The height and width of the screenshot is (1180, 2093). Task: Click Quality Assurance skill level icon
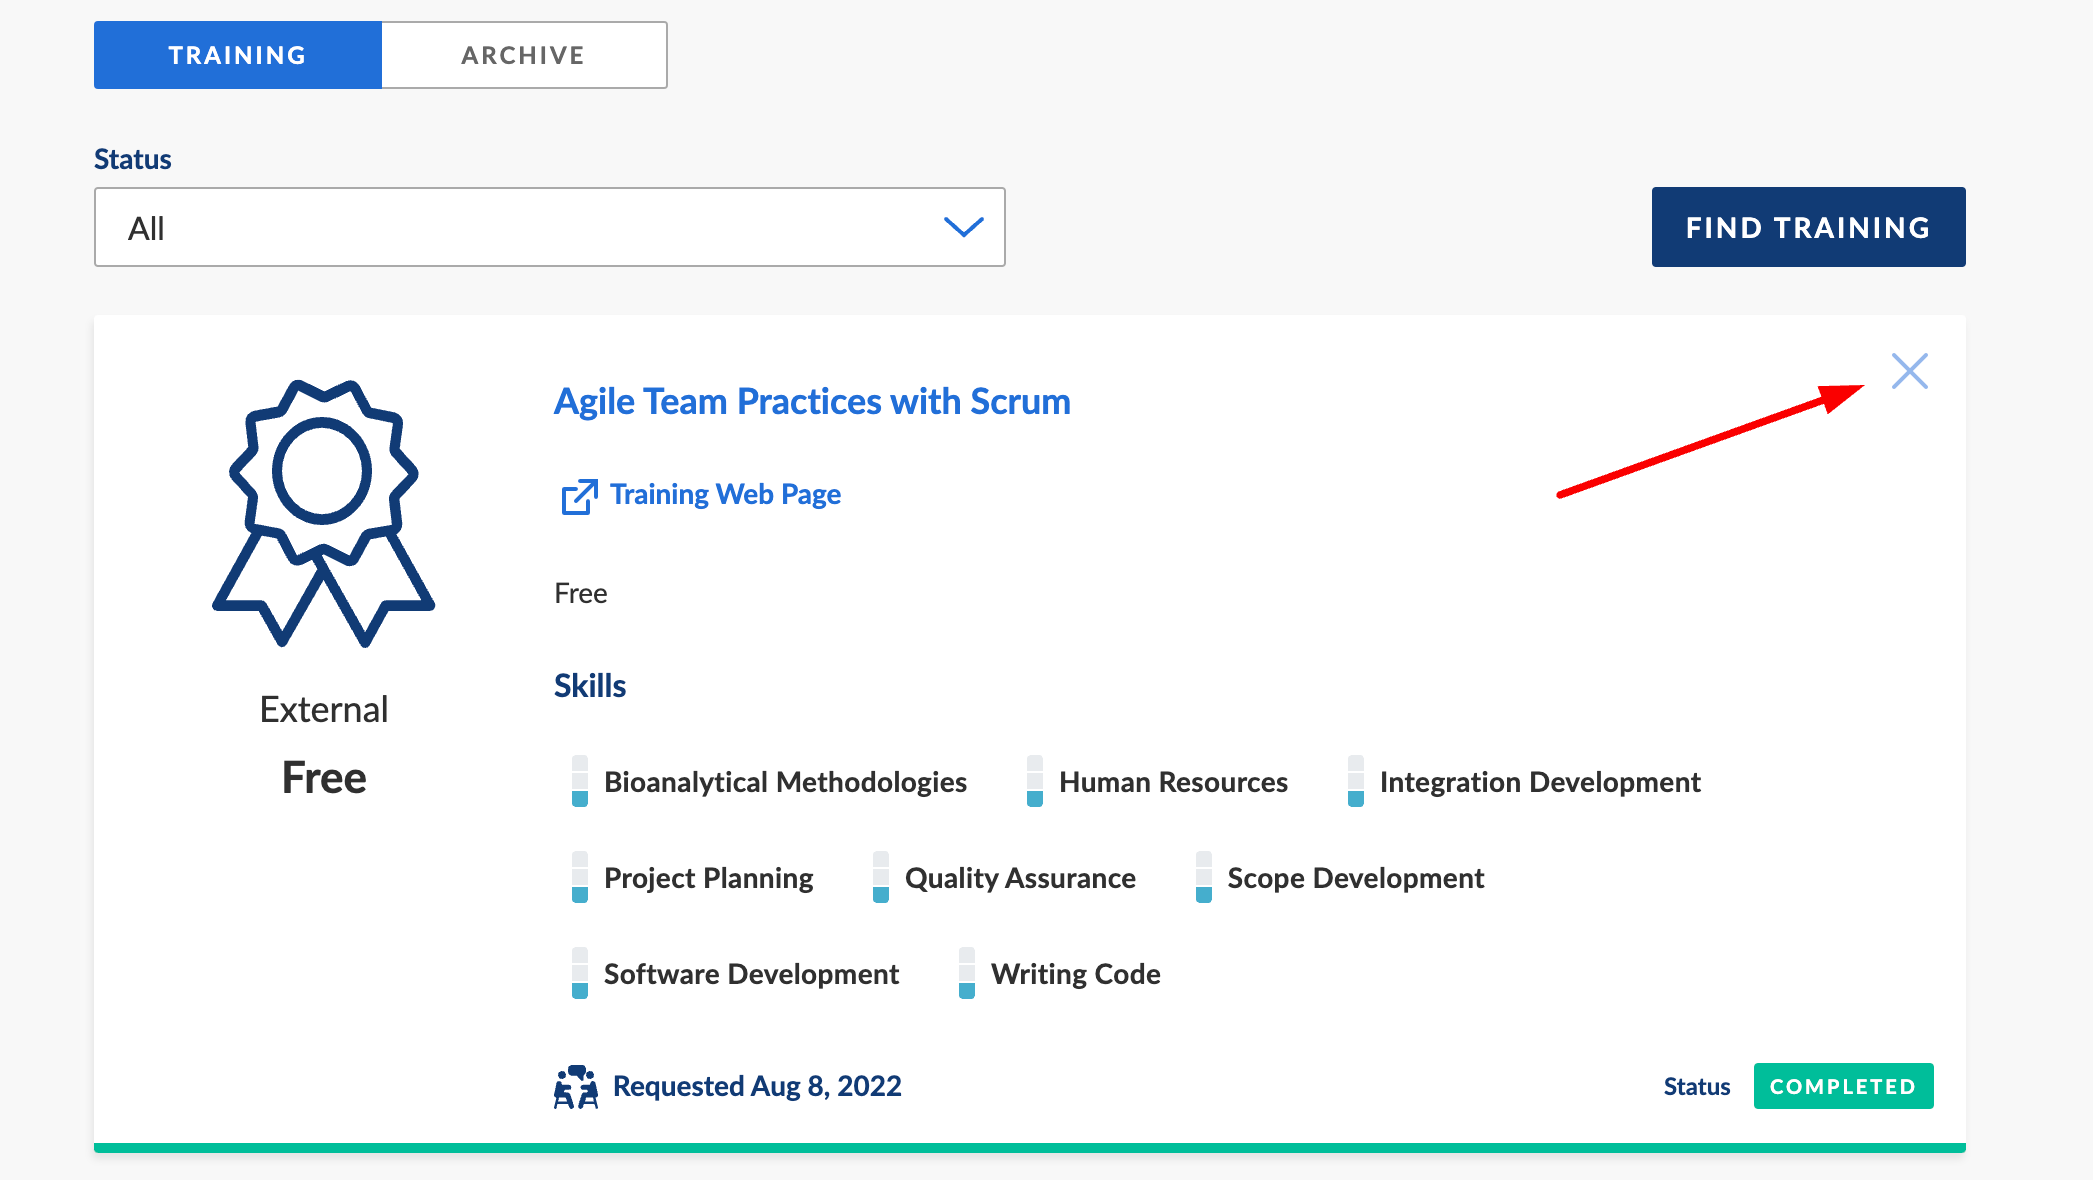tap(881, 878)
